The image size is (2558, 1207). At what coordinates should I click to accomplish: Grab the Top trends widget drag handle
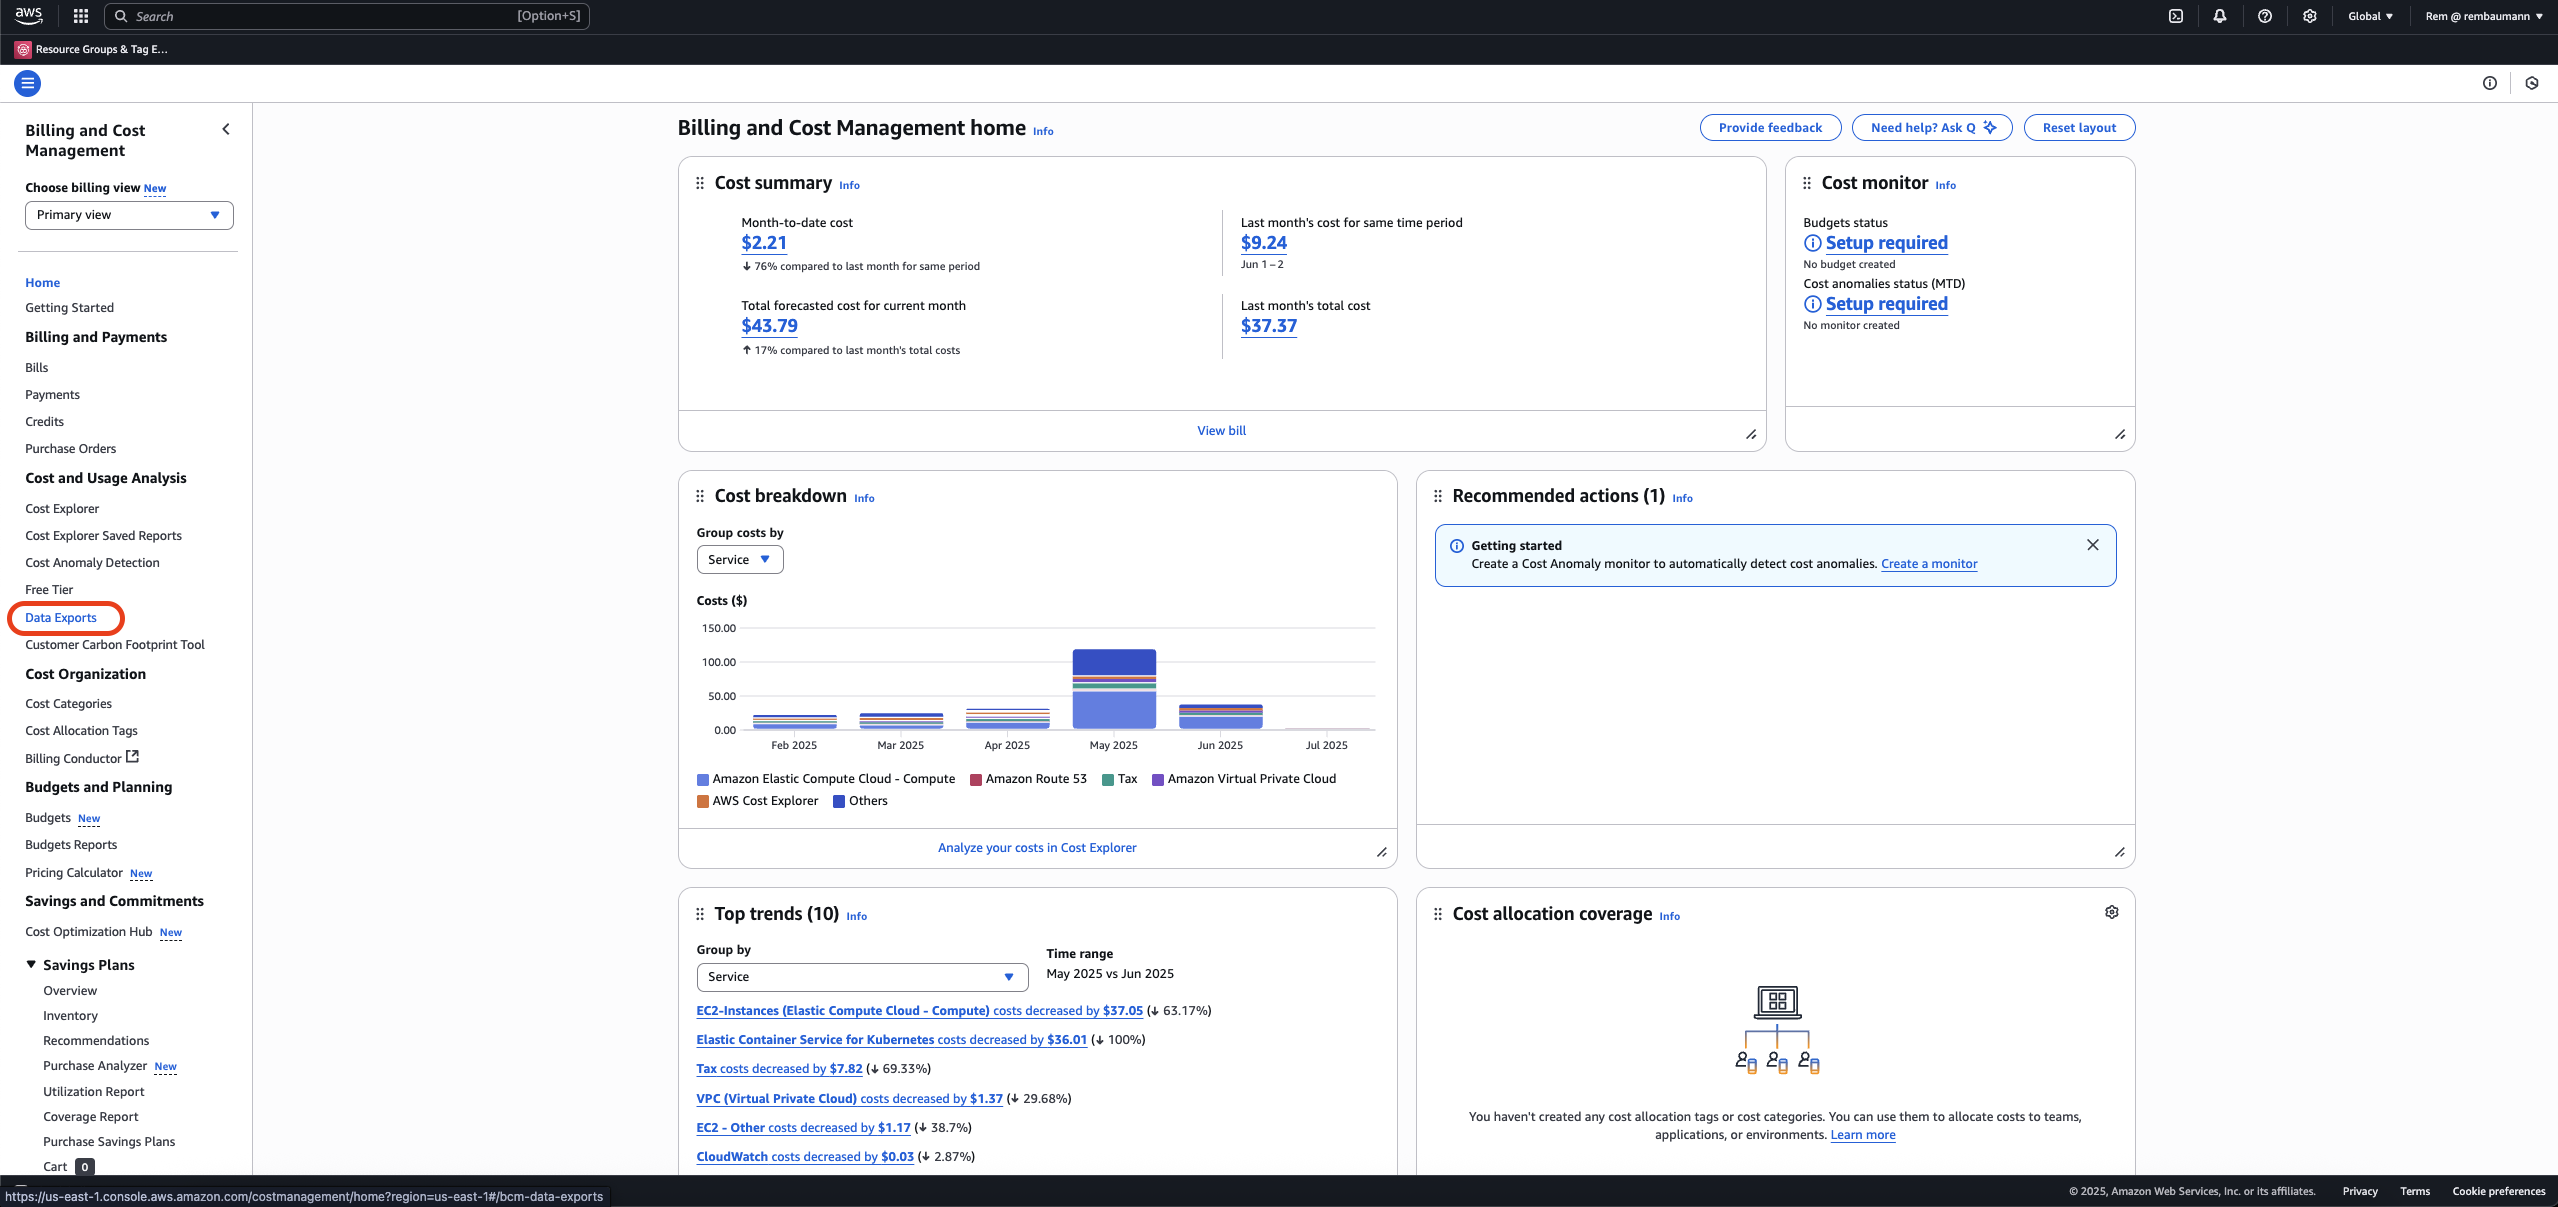pos(700,914)
